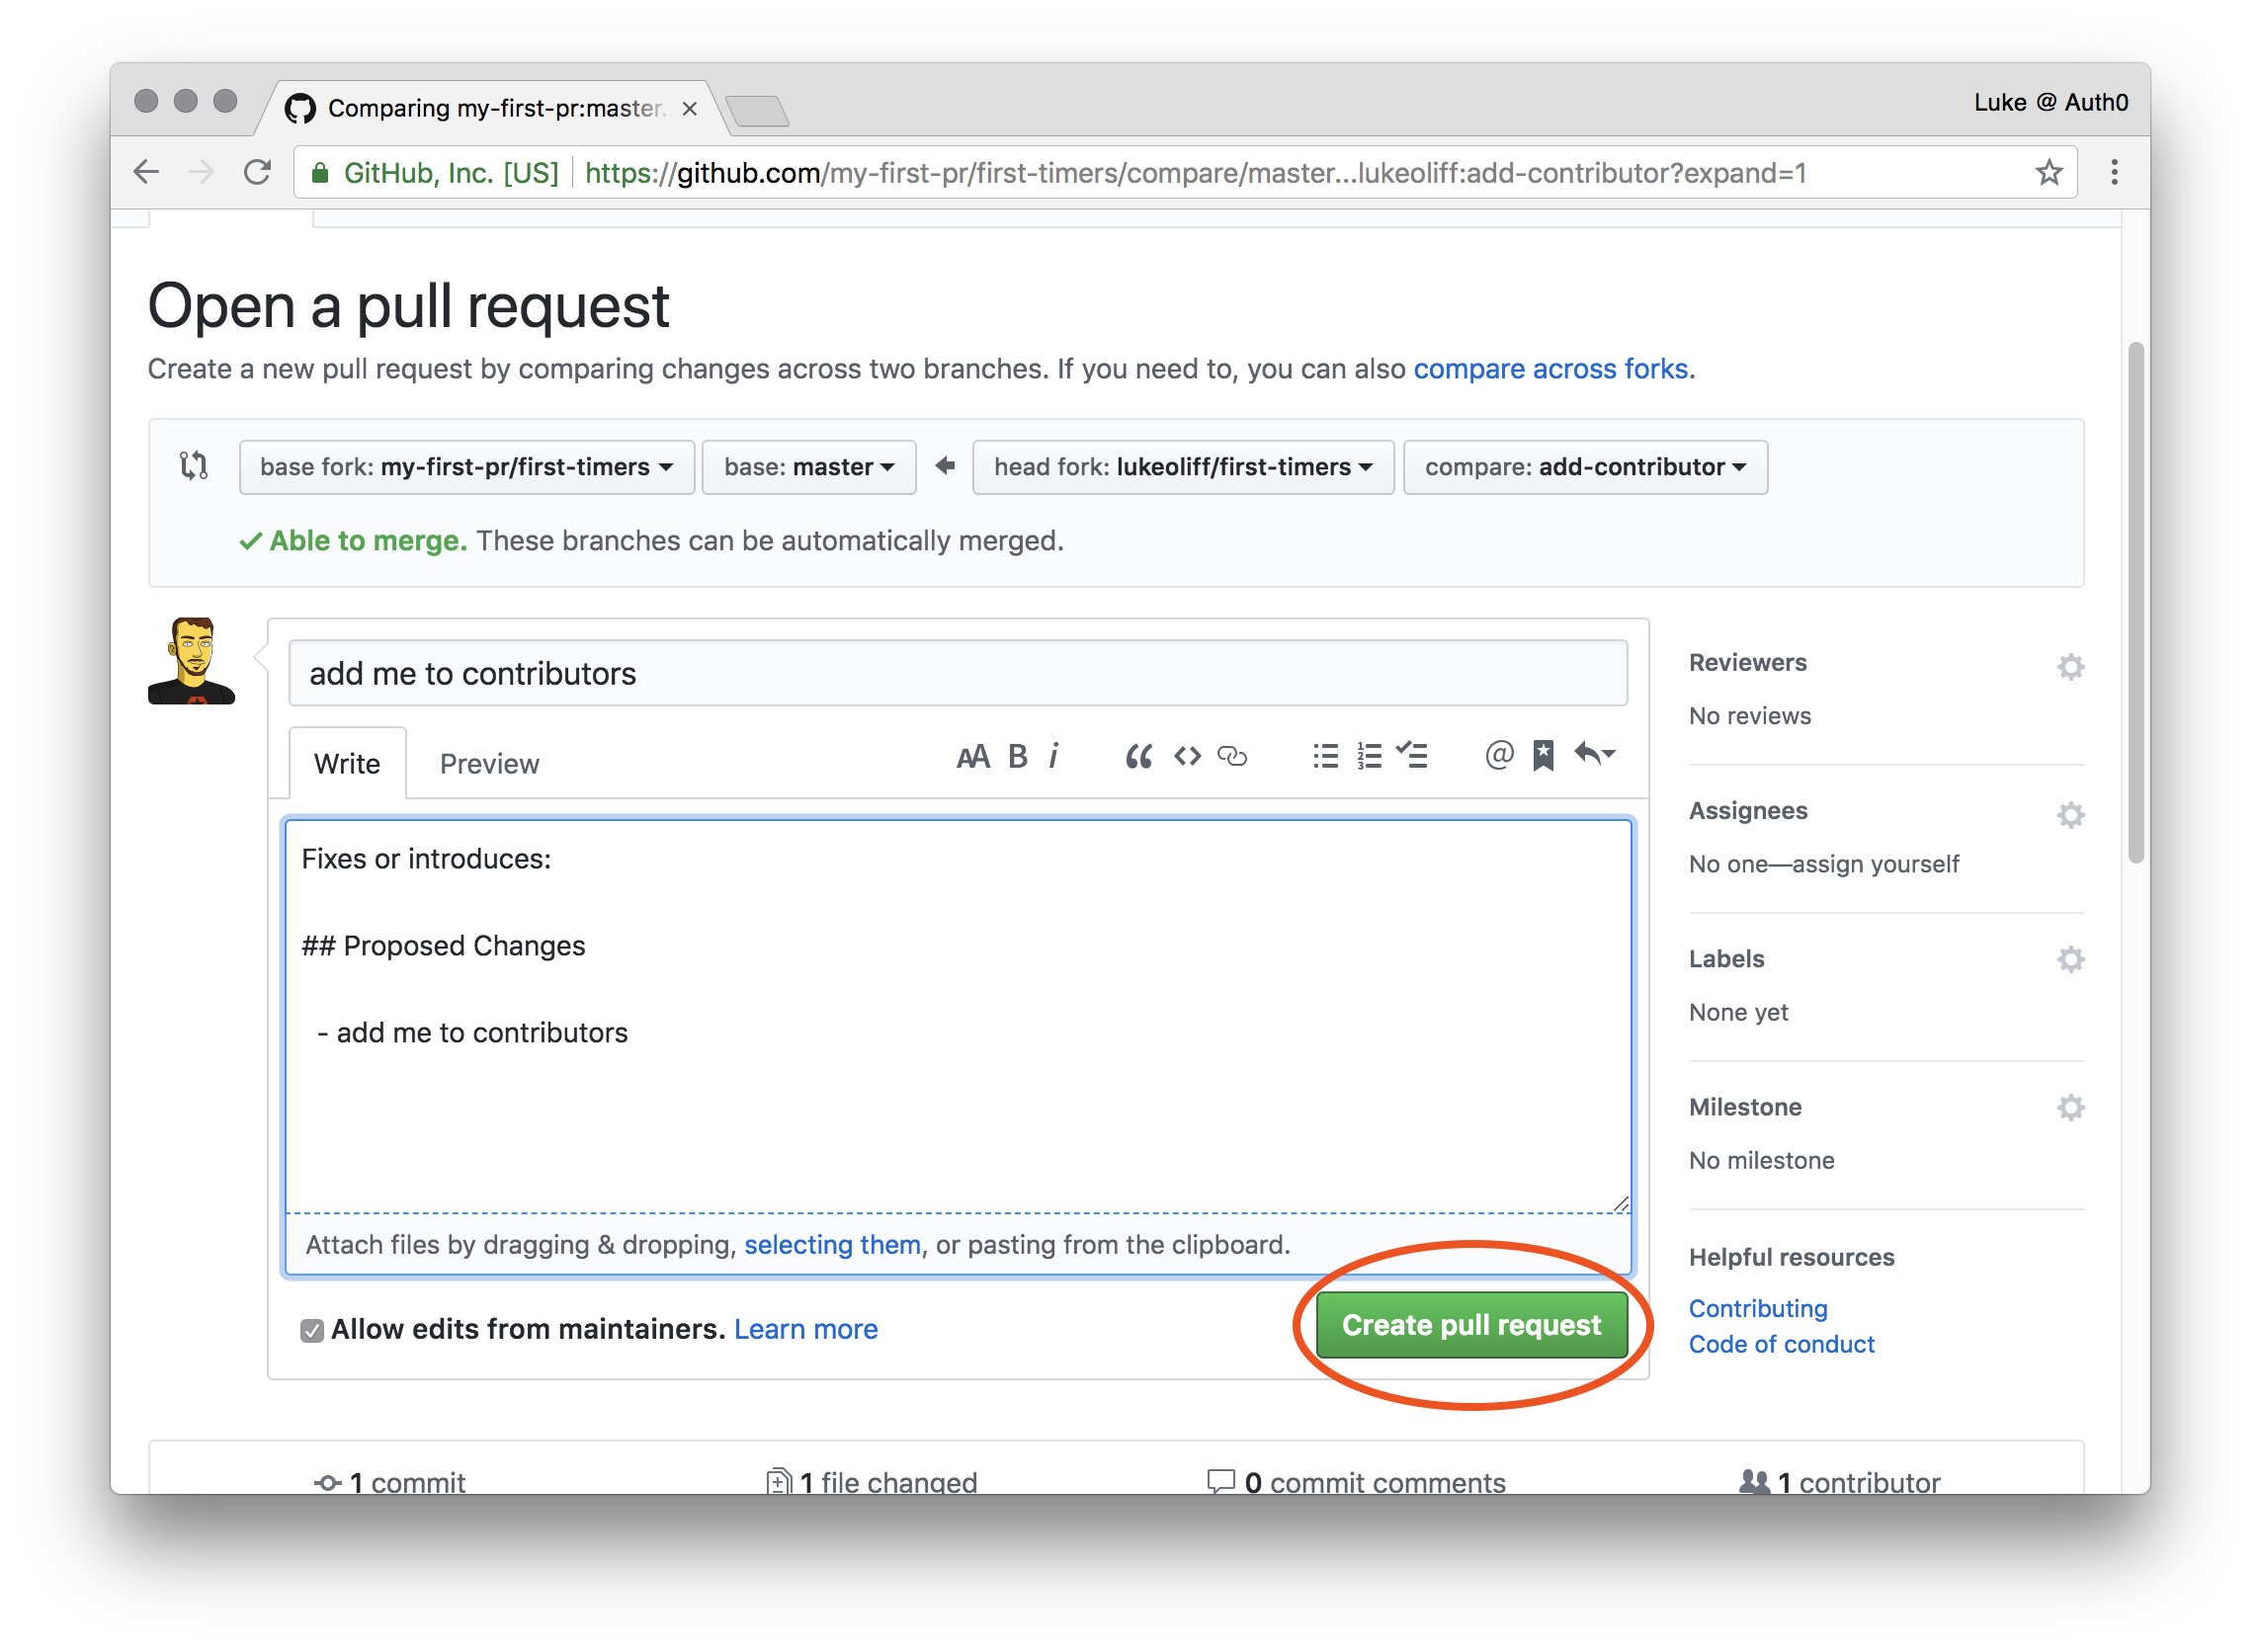Viewport: 2261px width, 1652px height.
Task: Expand the base fork dropdown
Action: [466, 468]
